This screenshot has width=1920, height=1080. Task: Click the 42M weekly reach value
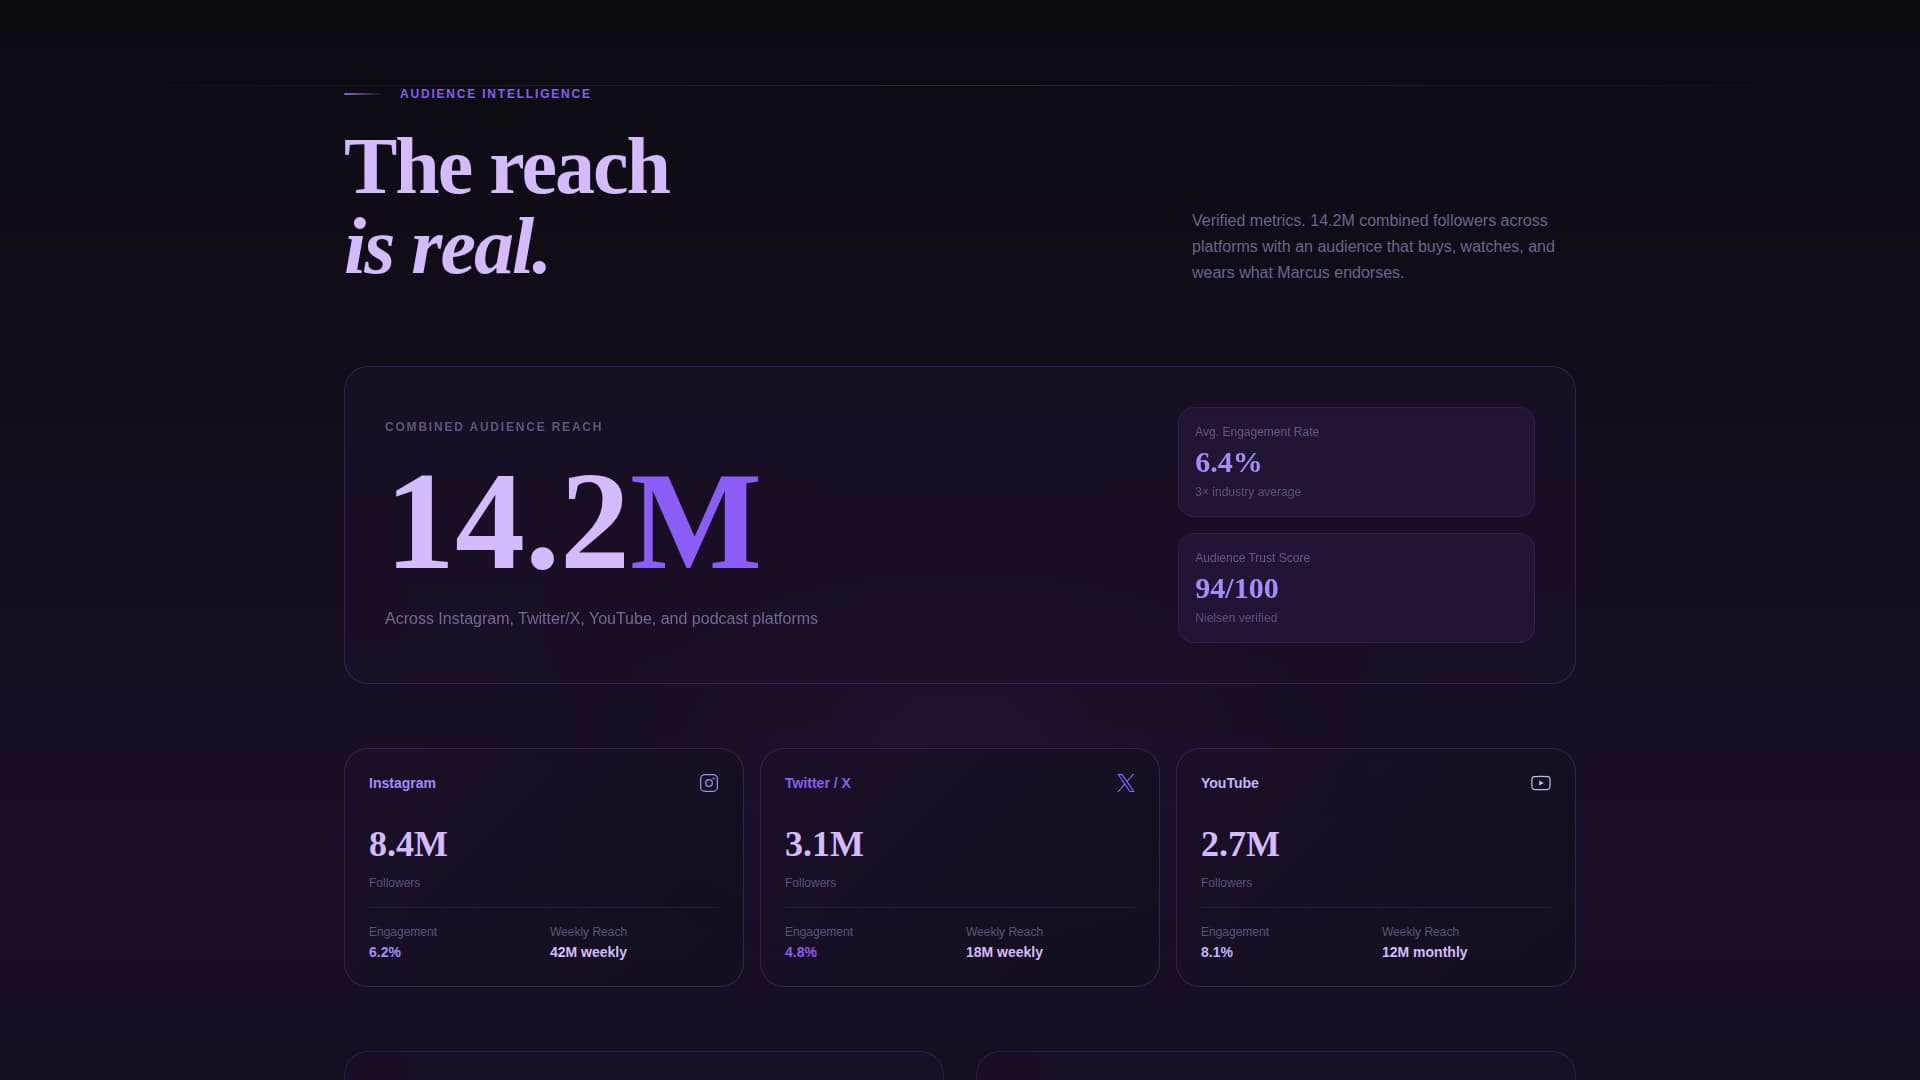point(587,952)
